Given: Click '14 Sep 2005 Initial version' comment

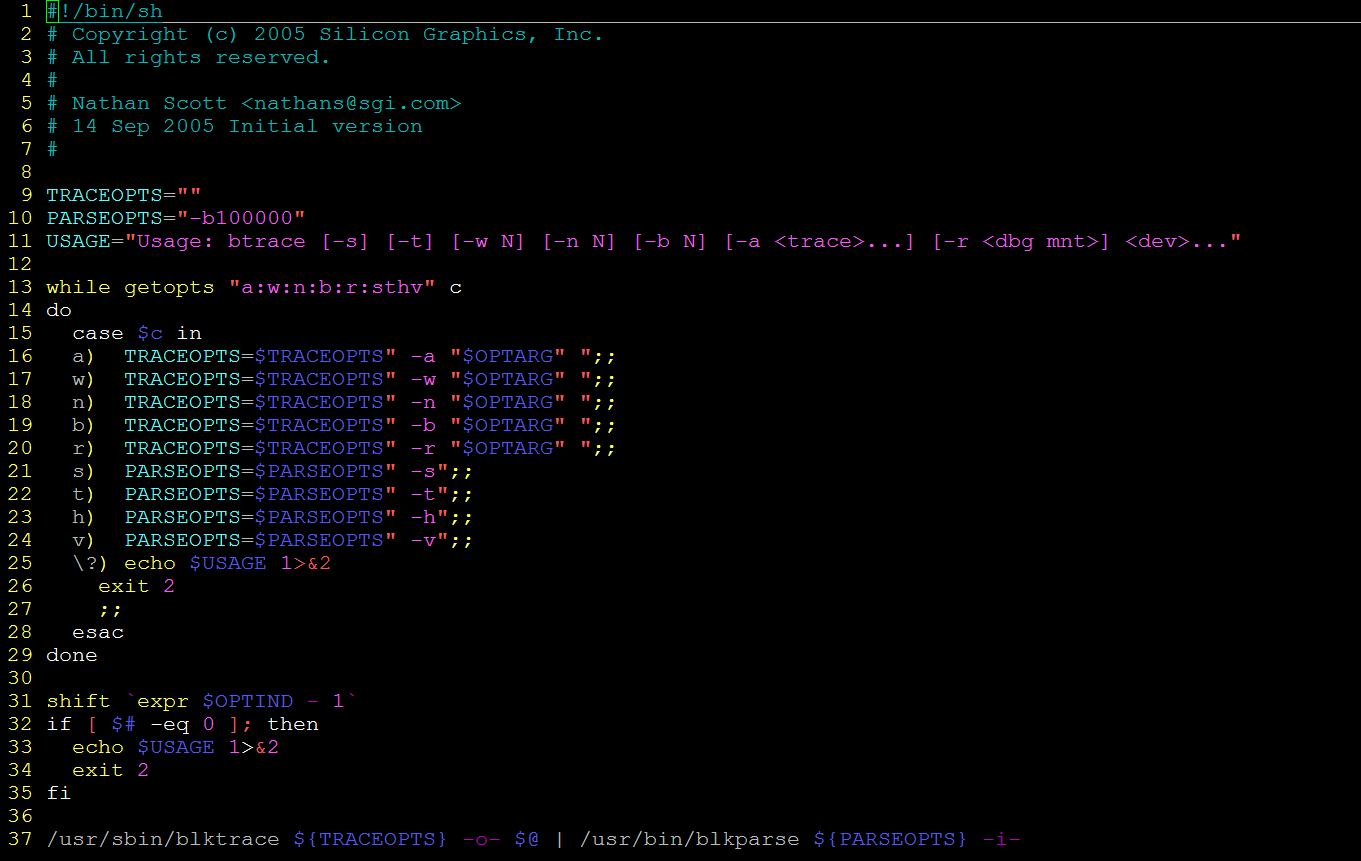Looking at the screenshot, I should pyautogui.click(x=247, y=127).
